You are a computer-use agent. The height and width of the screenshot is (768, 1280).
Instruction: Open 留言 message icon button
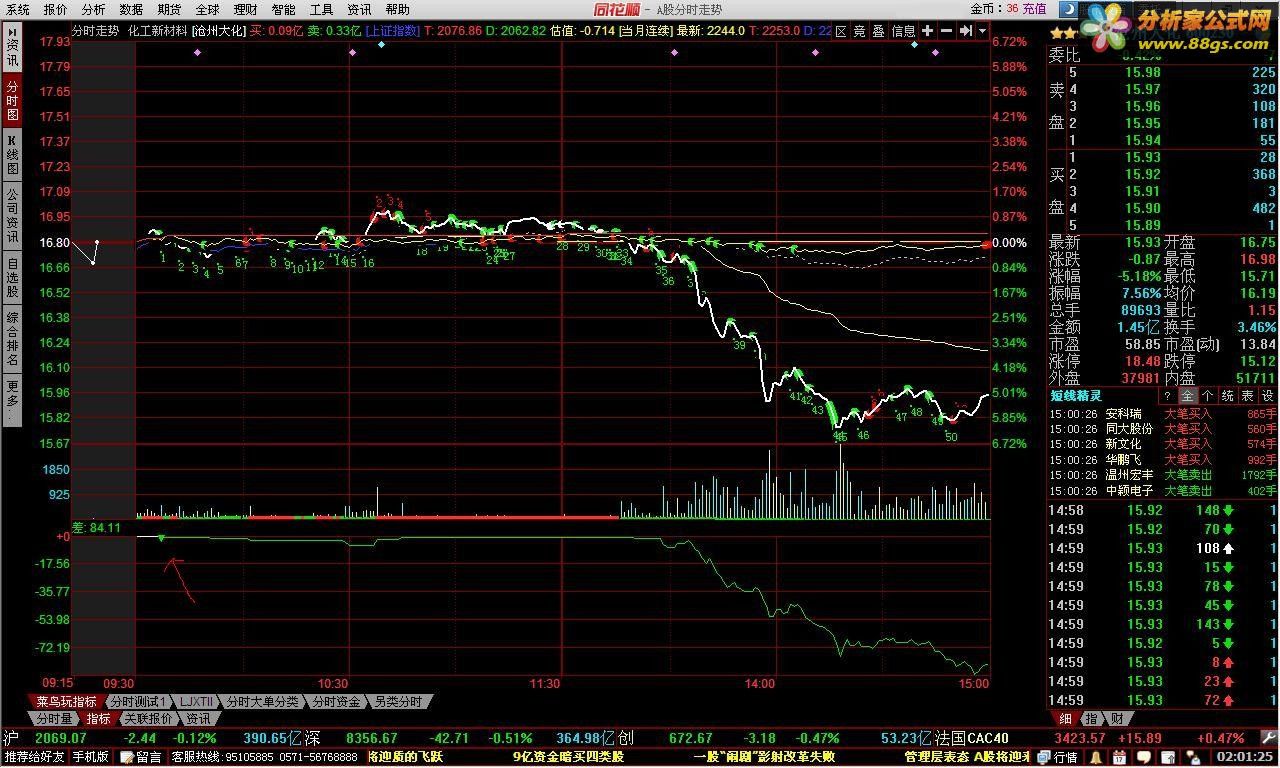pos(141,757)
